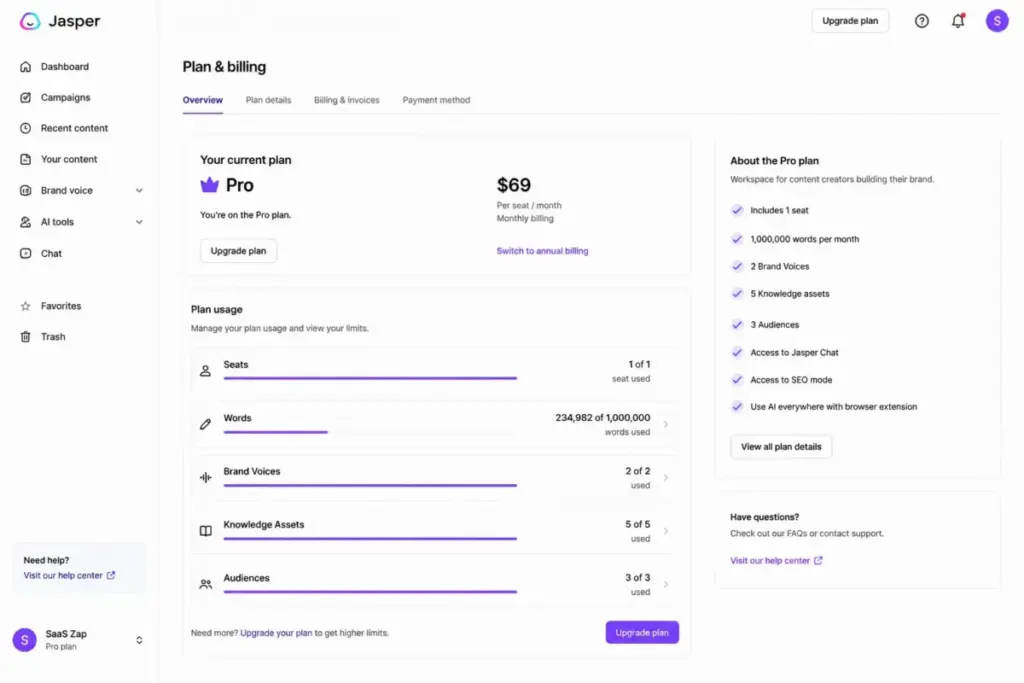Open Your content from the sidebar
This screenshot has height=683, width=1024.
69,159
